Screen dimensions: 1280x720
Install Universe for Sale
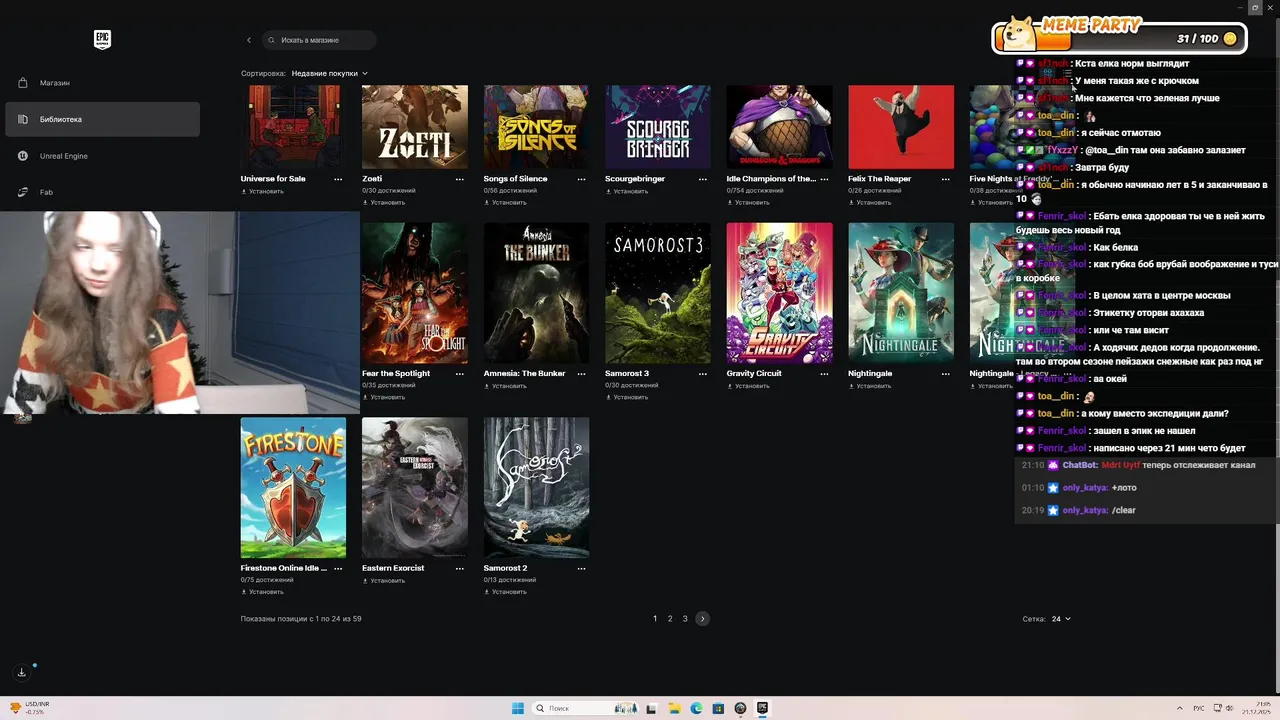(x=262, y=191)
